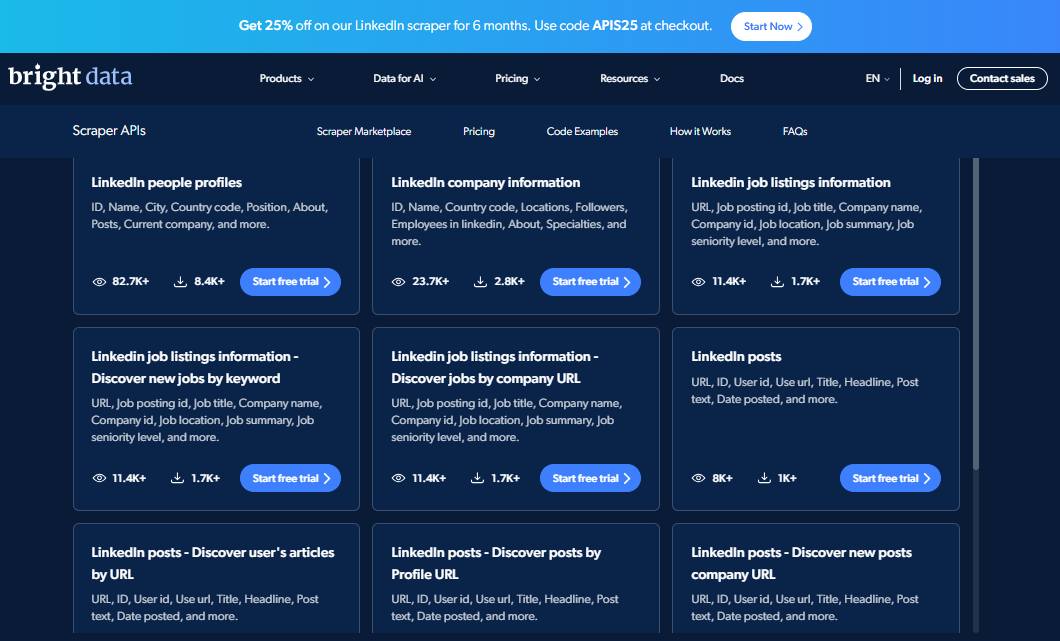This screenshot has width=1060, height=641.
Task: Click Contact sales
Action: 1002,78
